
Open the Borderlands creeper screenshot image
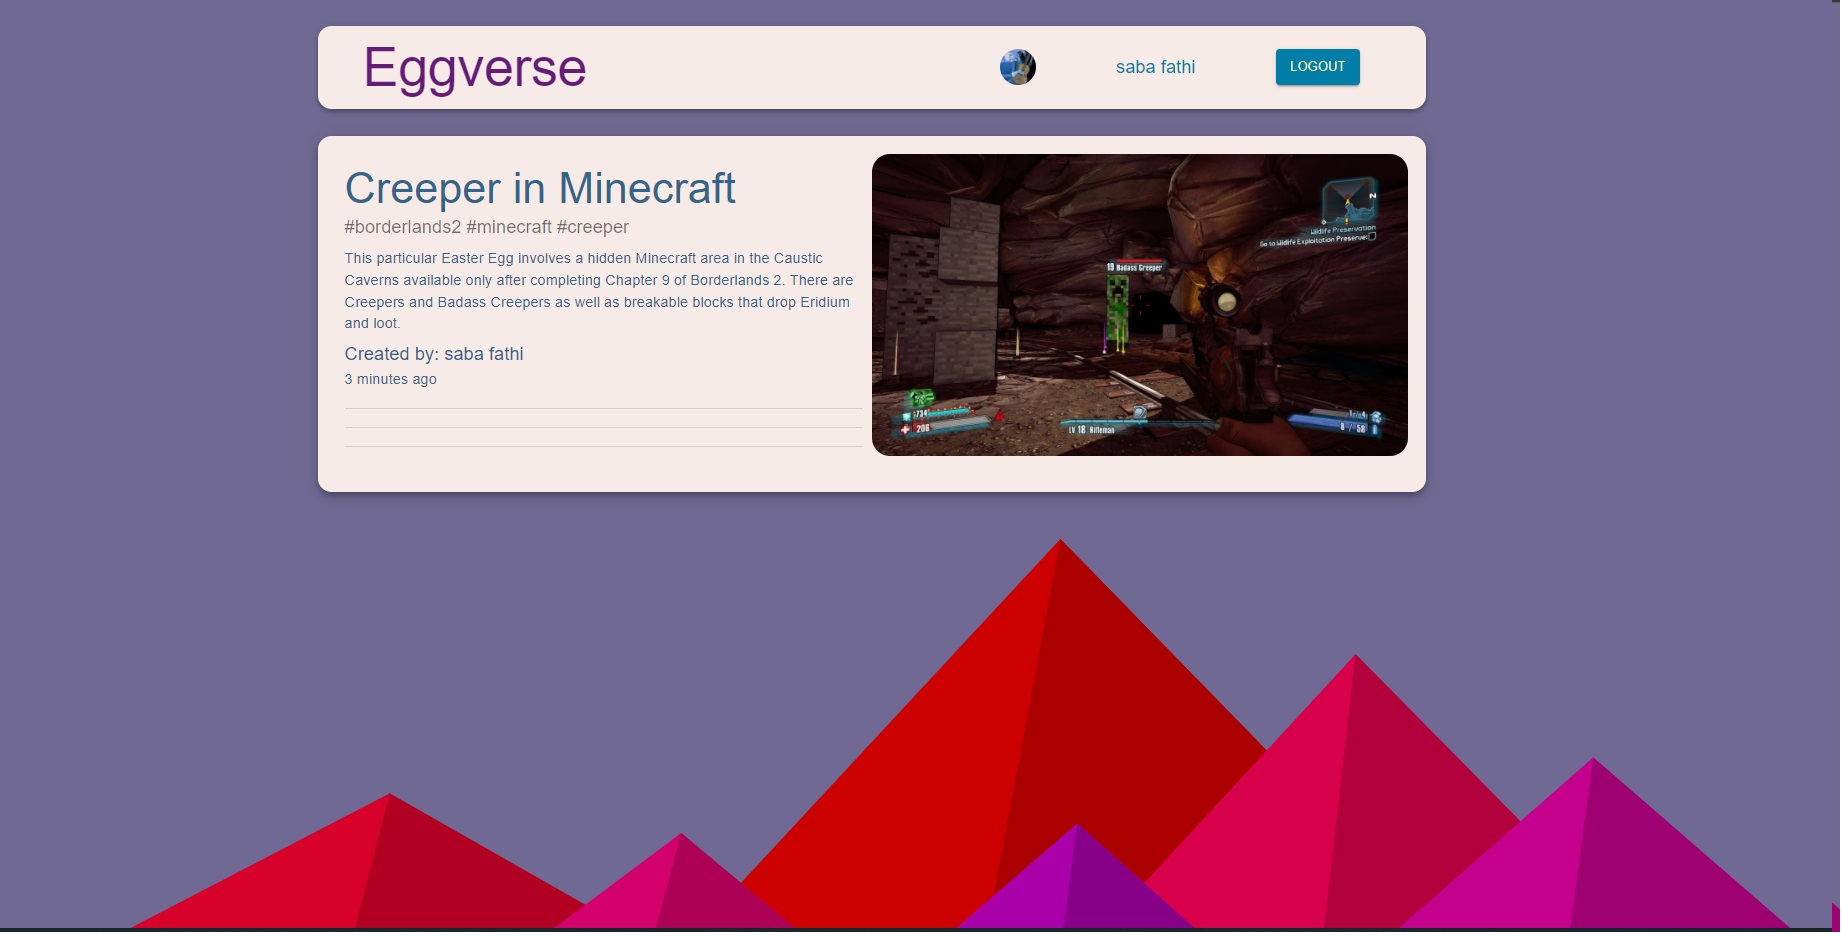pyautogui.click(x=1139, y=305)
